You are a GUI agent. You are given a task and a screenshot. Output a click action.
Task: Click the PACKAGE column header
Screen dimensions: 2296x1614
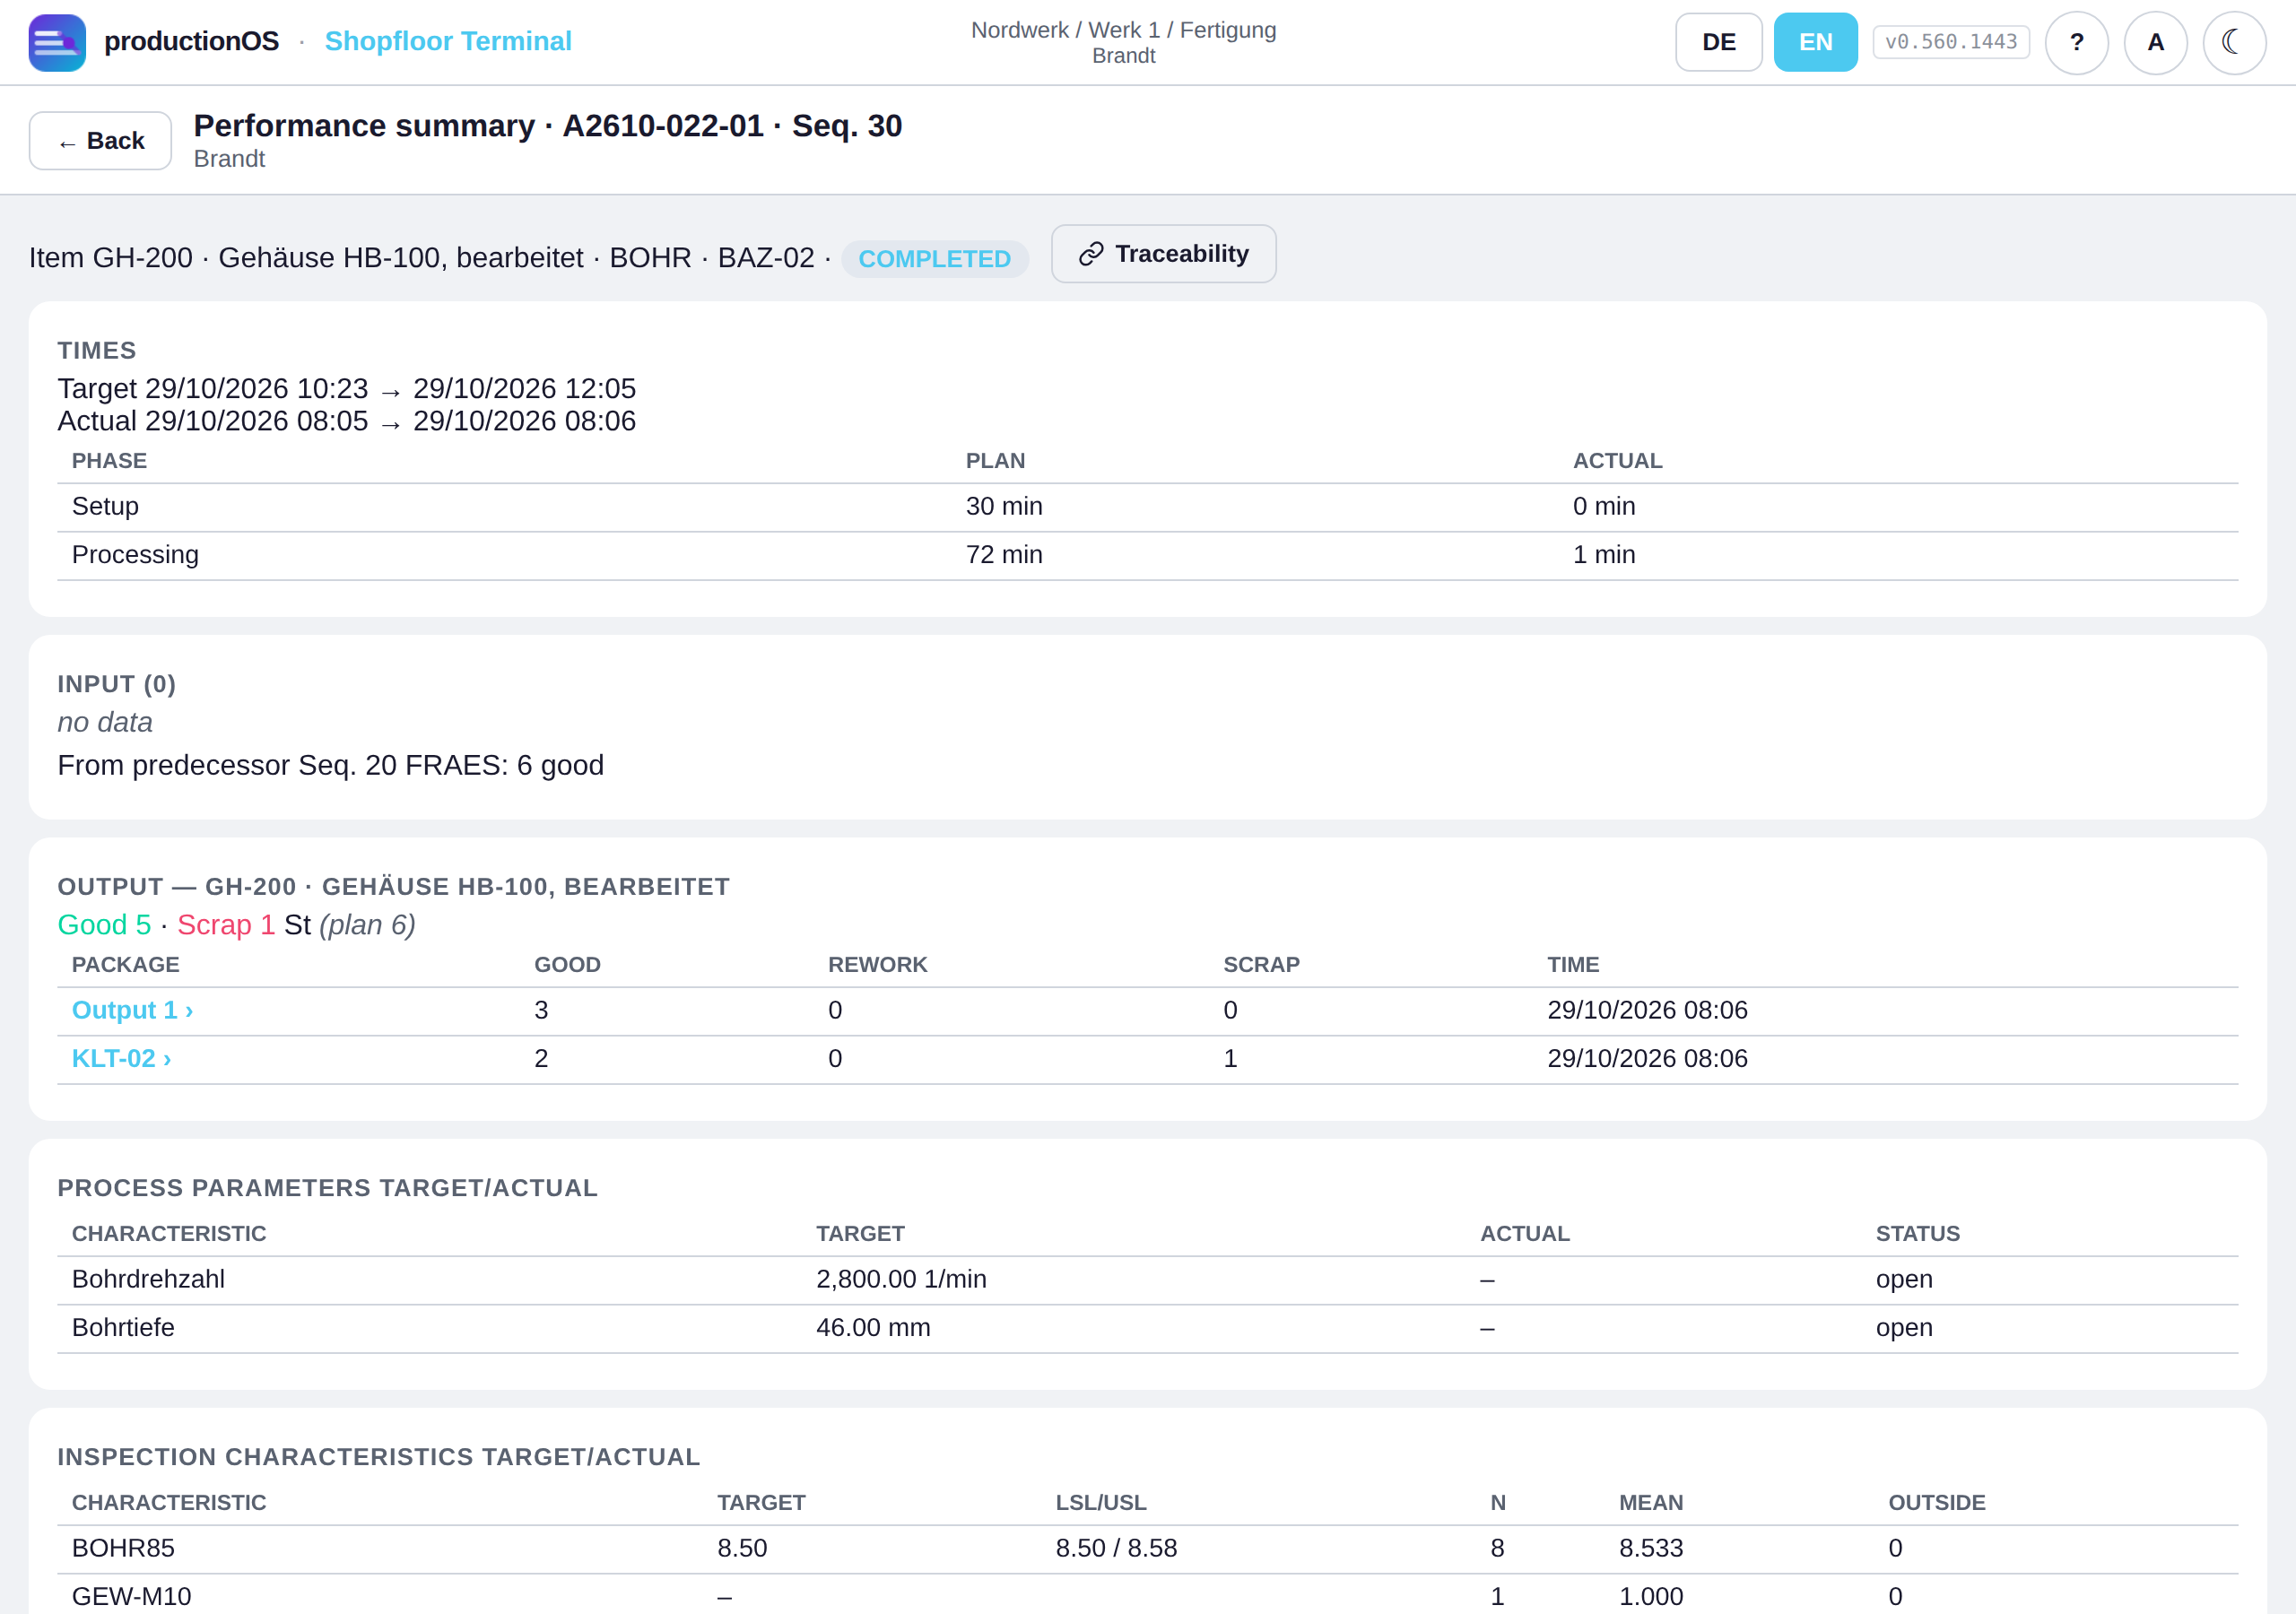tap(126, 965)
